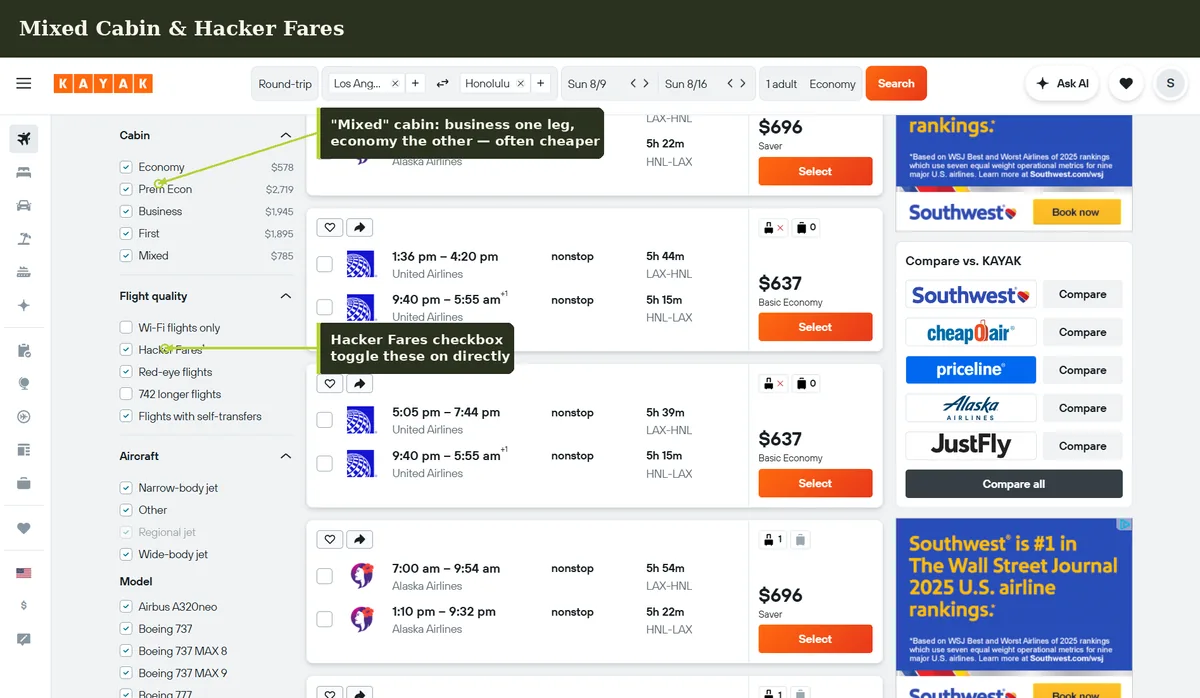The image size is (1200, 698).
Task: Remove Honolulu from destination field
Action: click(x=521, y=84)
